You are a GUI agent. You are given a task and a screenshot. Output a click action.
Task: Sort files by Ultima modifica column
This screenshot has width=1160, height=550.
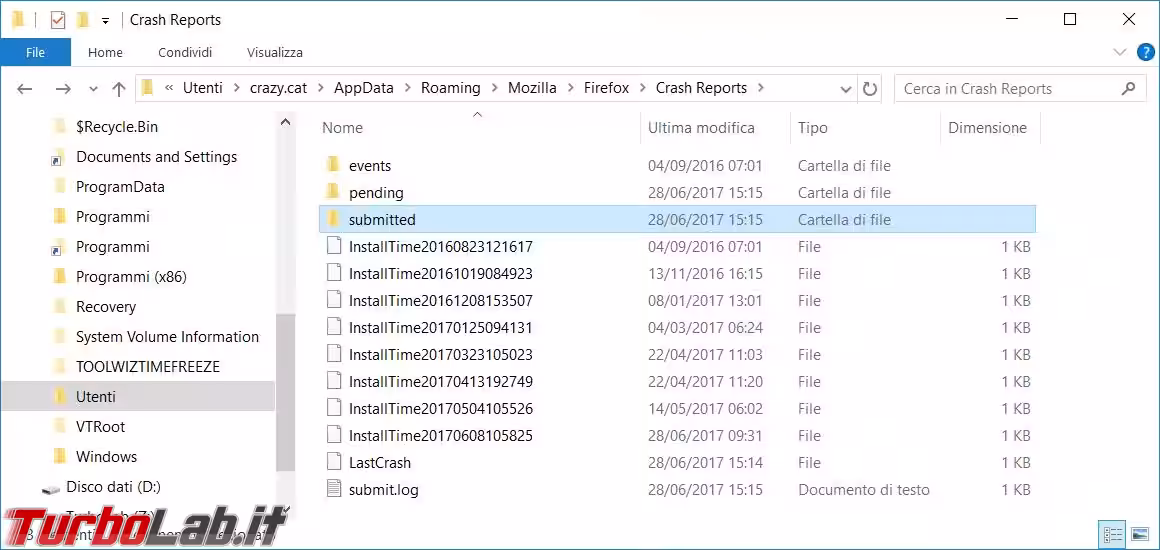click(x=701, y=128)
